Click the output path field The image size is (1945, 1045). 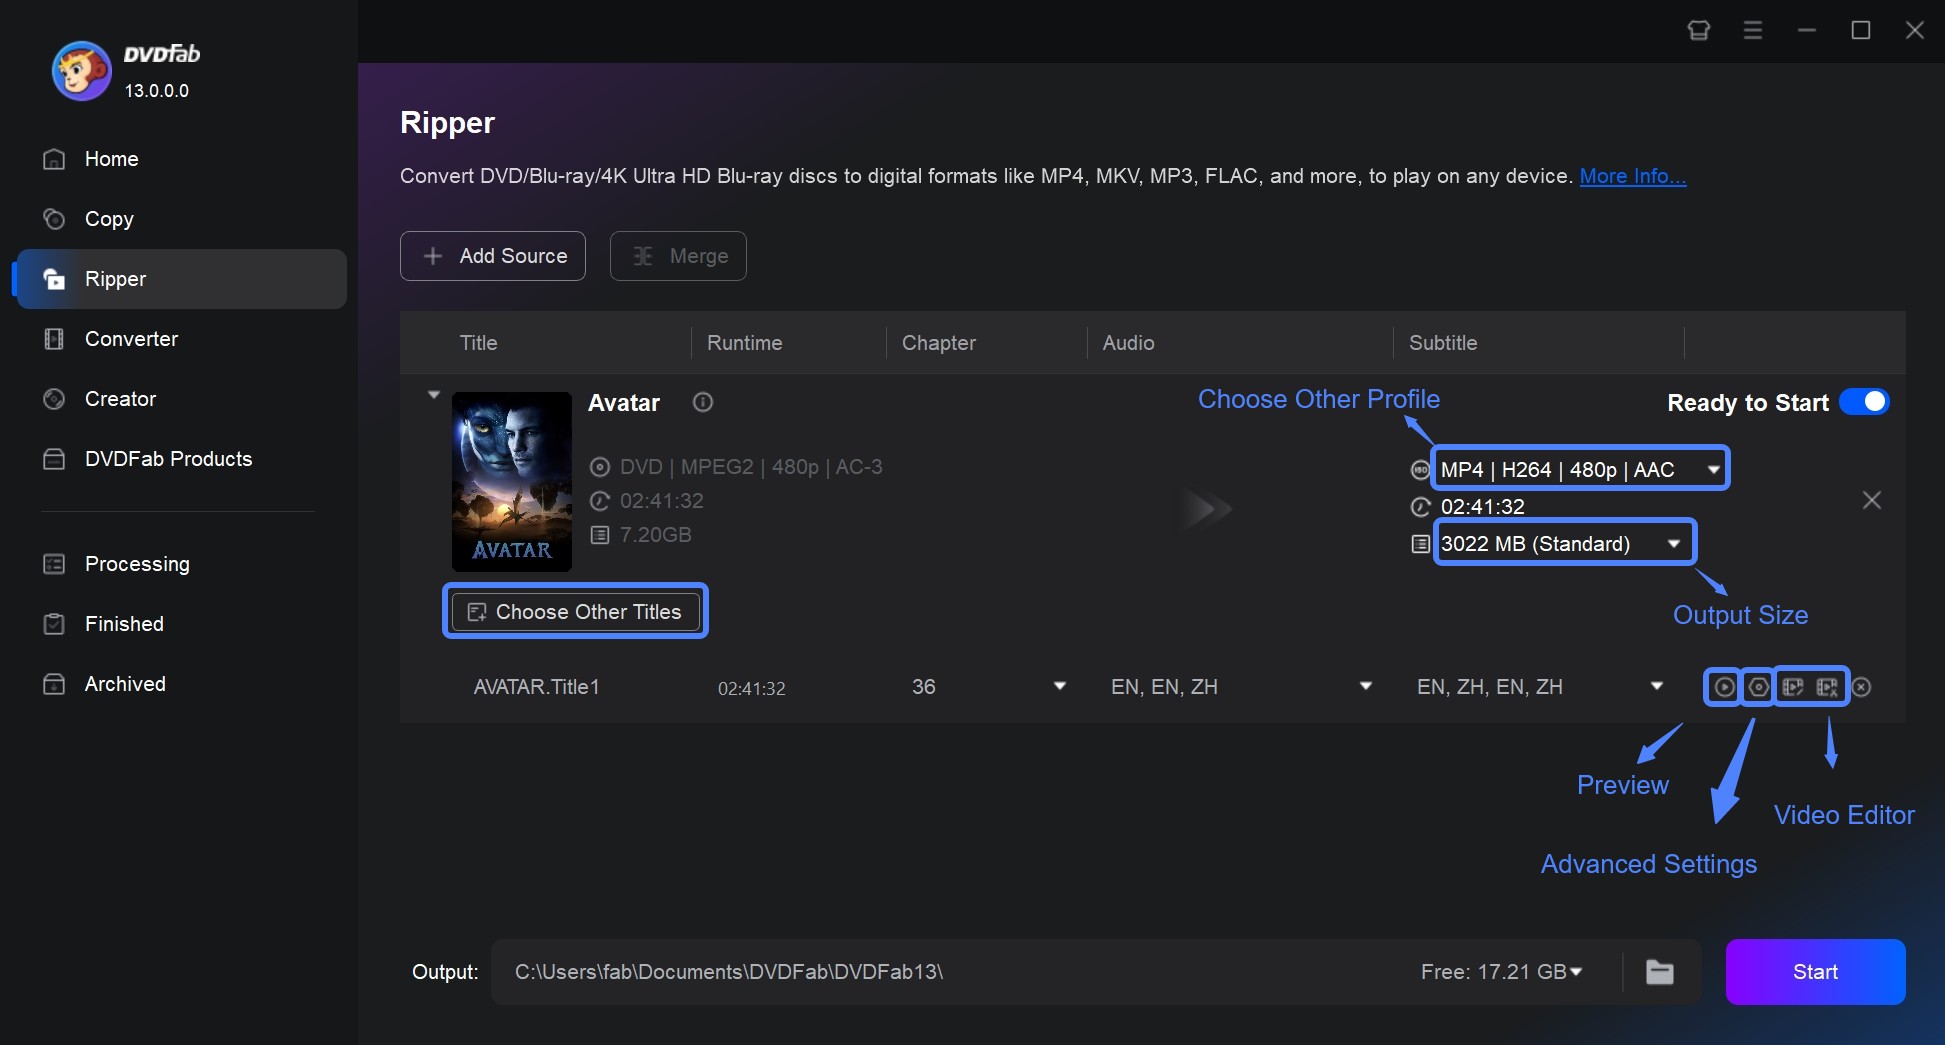(x=900, y=971)
